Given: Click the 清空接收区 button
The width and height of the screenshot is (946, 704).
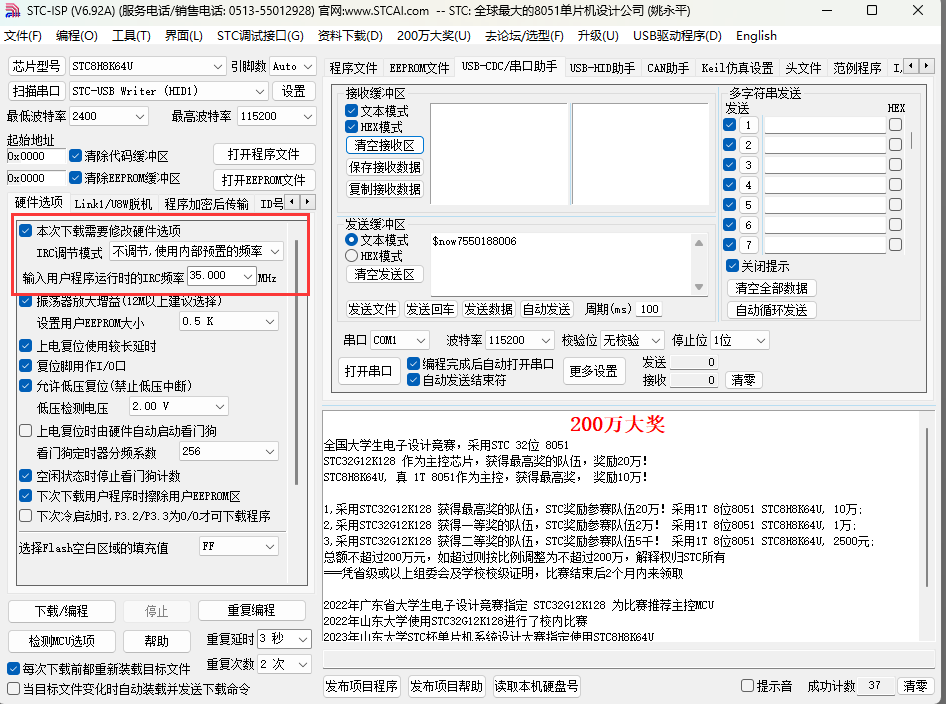Looking at the screenshot, I should click(x=384, y=145).
